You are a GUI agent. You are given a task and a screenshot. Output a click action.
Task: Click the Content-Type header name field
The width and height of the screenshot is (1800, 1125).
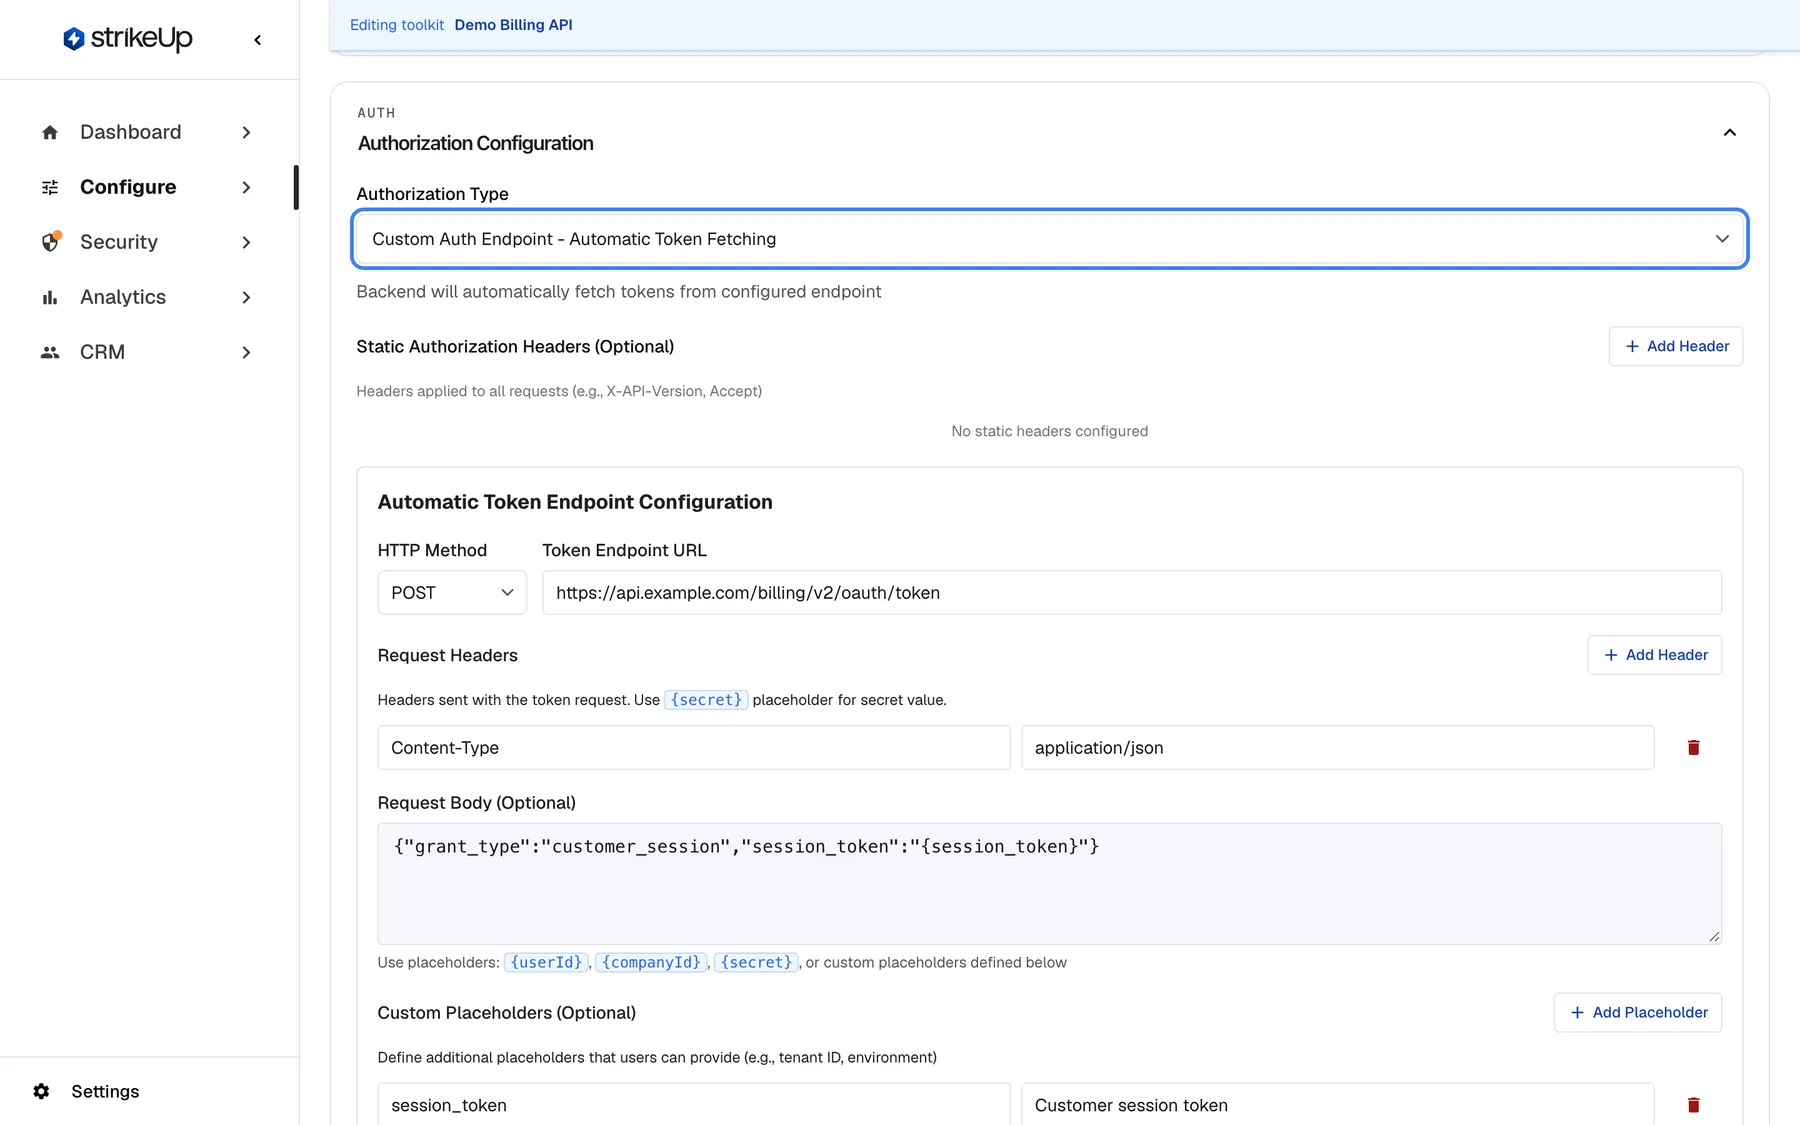tap(694, 748)
